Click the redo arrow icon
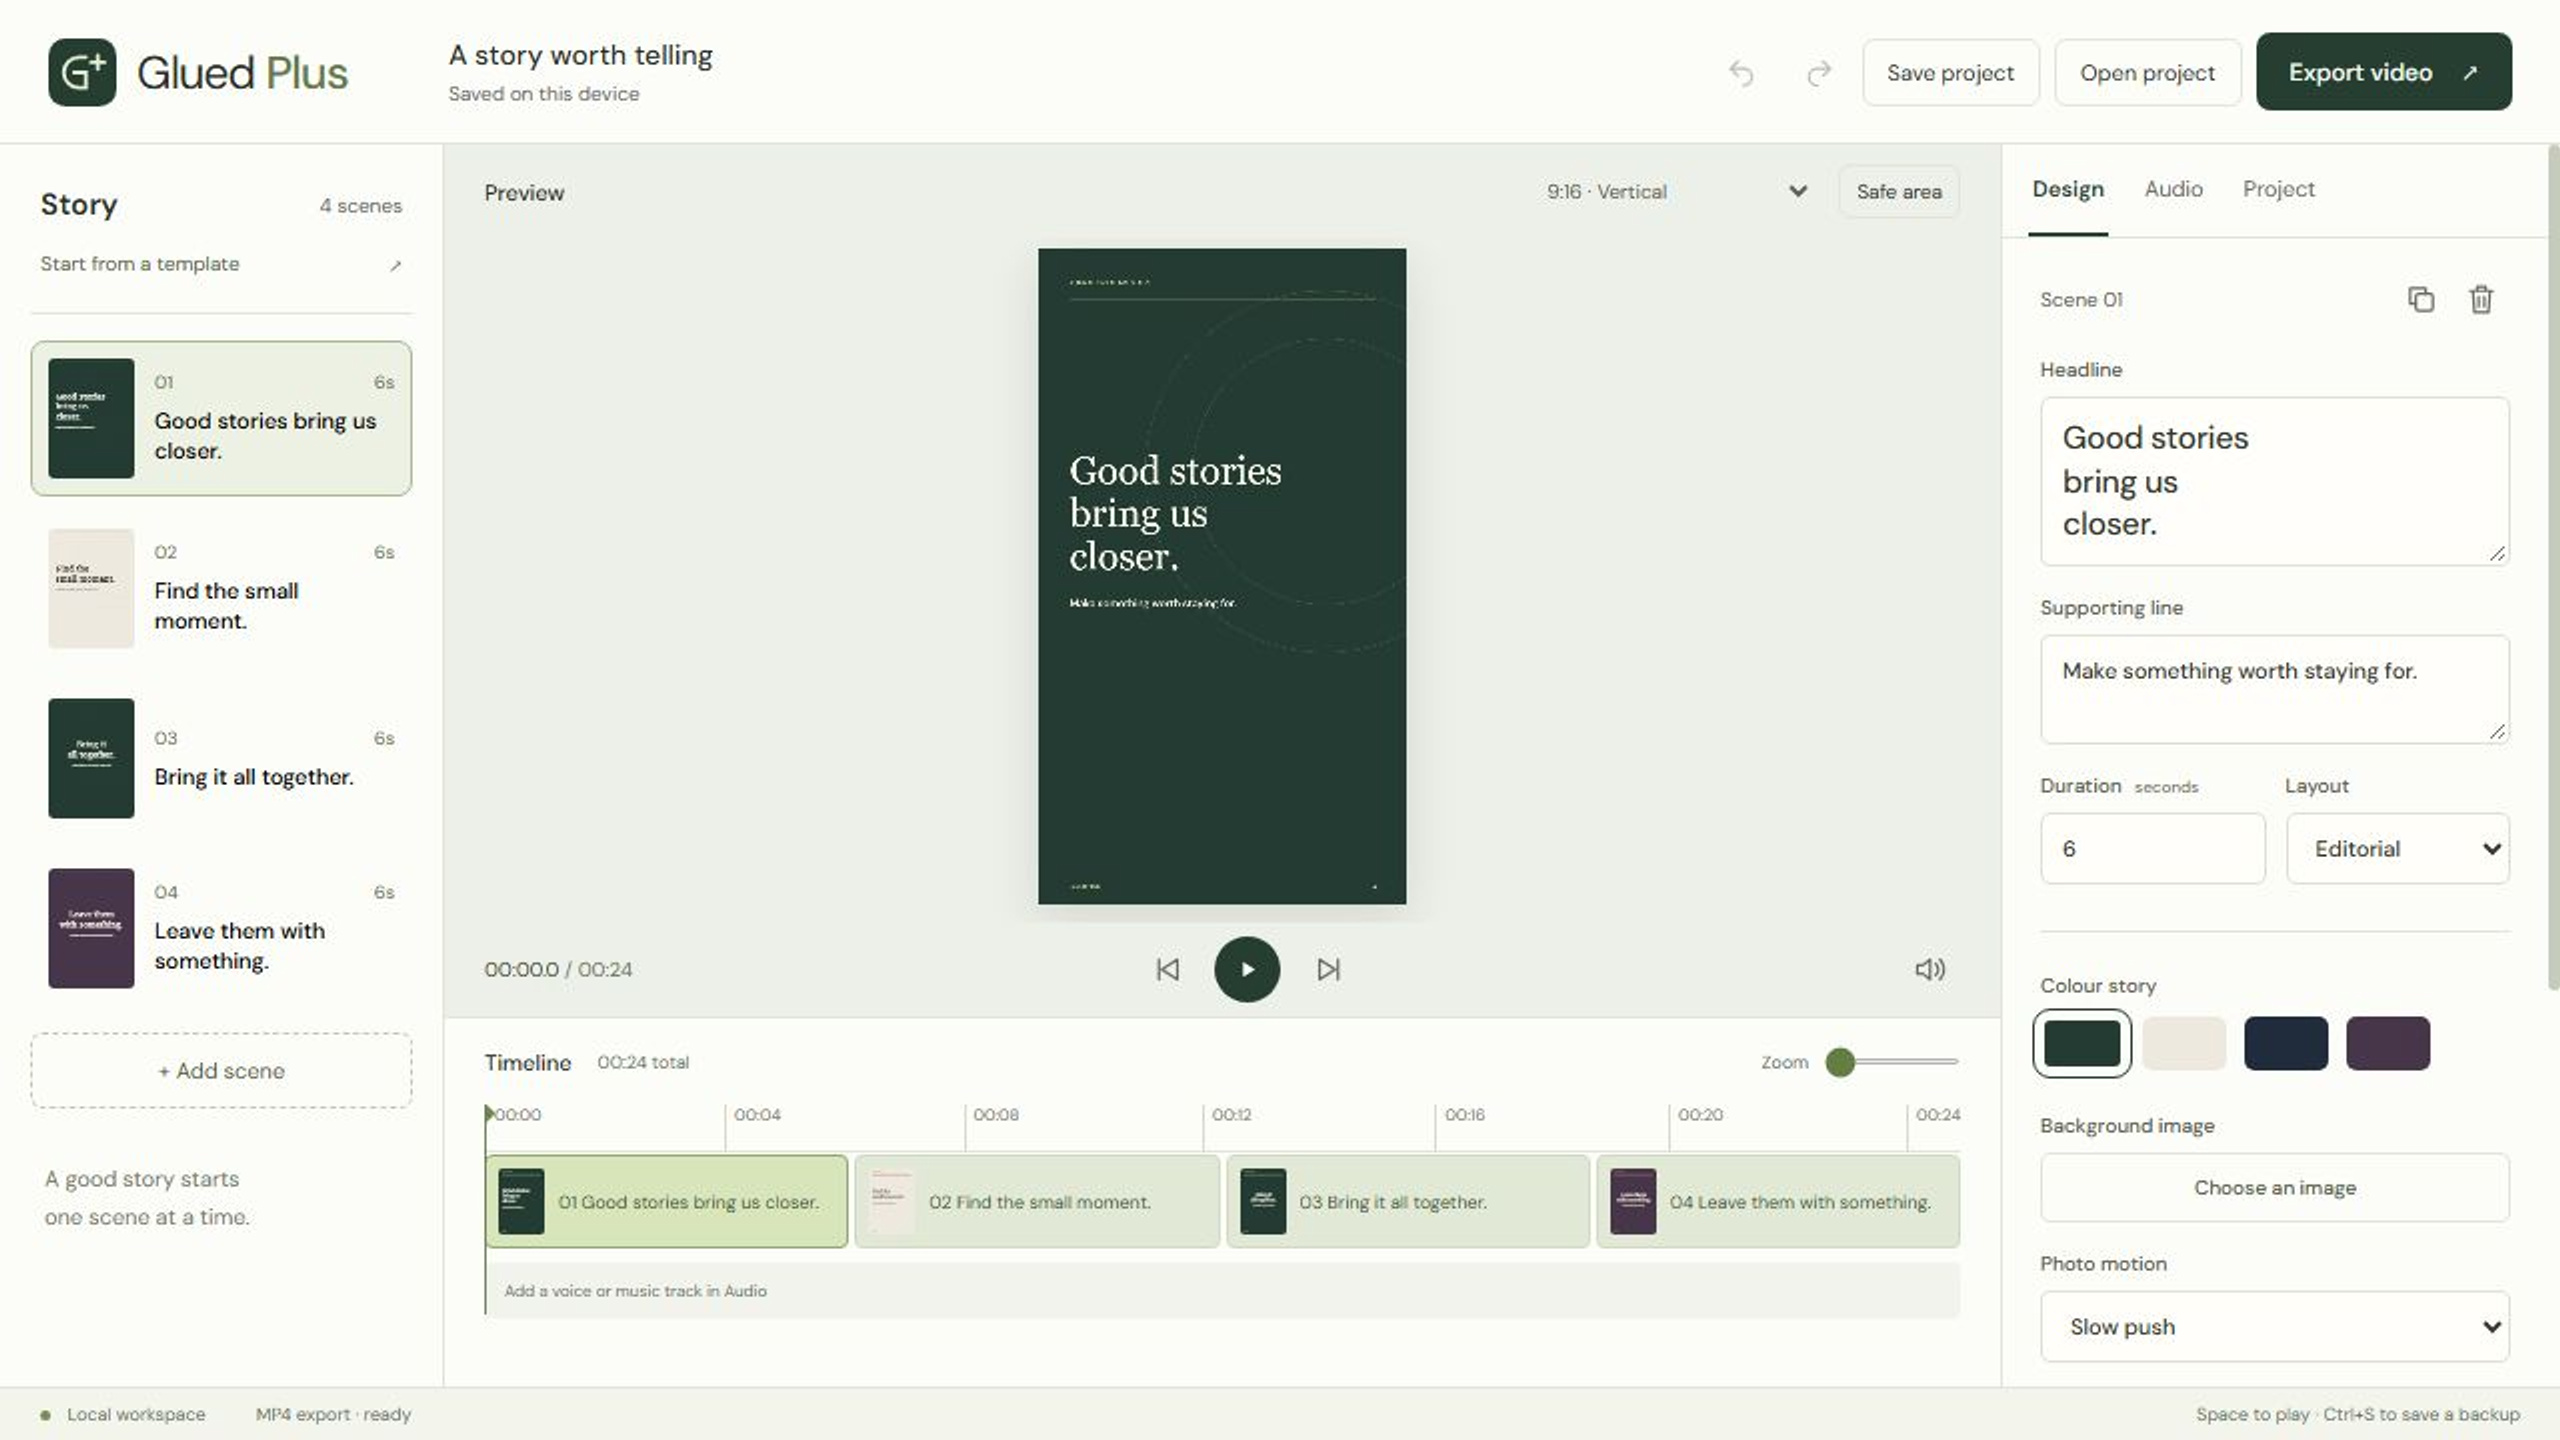The image size is (2560, 1440). click(x=1819, y=73)
